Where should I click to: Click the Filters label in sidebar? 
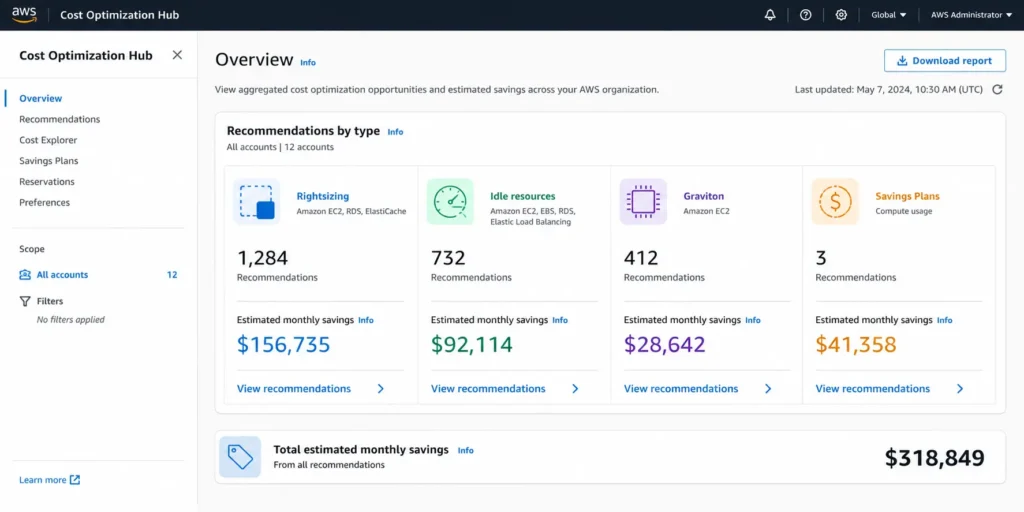(x=50, y=301)
